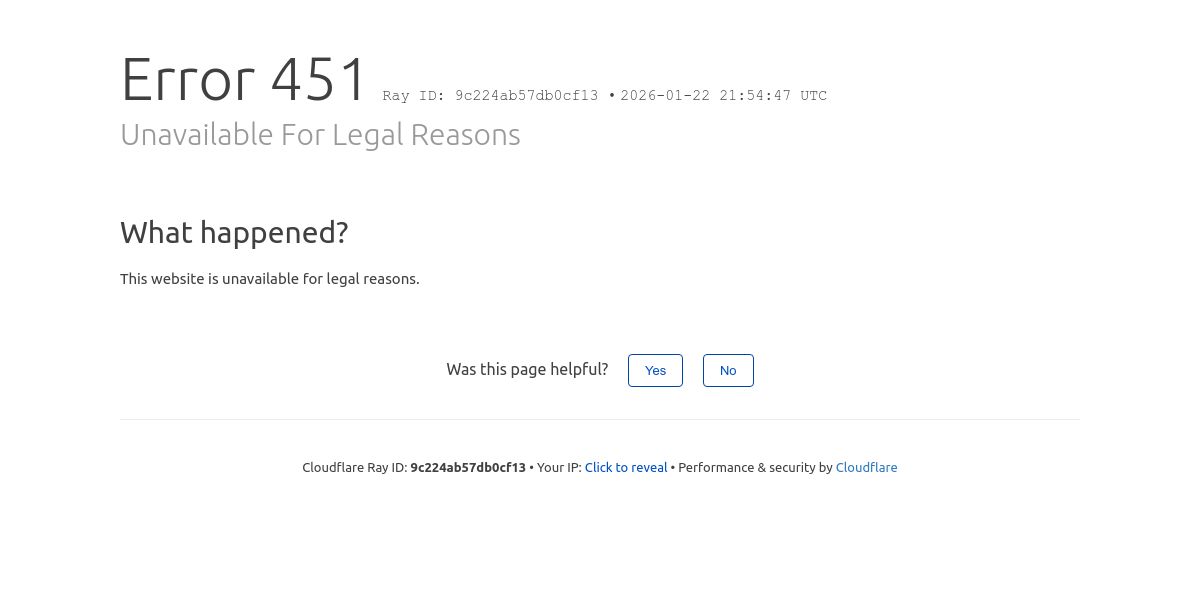Click the 2026-01-22 UTC timestamp

point(724,96)
